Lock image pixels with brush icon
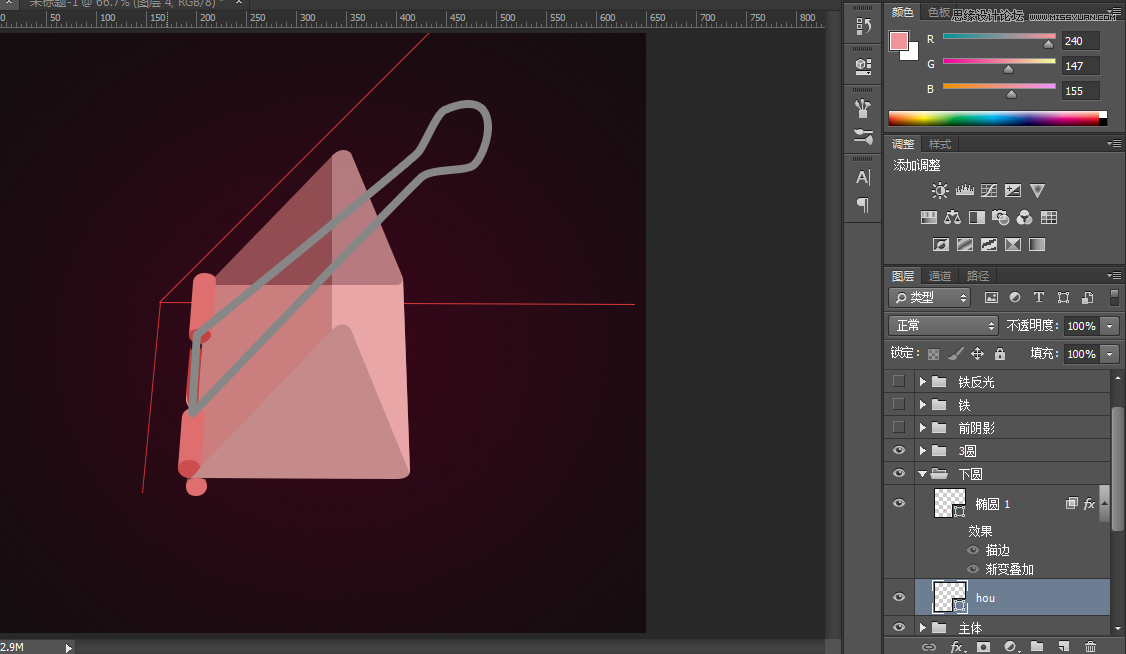Screen dimensions: 1126x654 955,354
